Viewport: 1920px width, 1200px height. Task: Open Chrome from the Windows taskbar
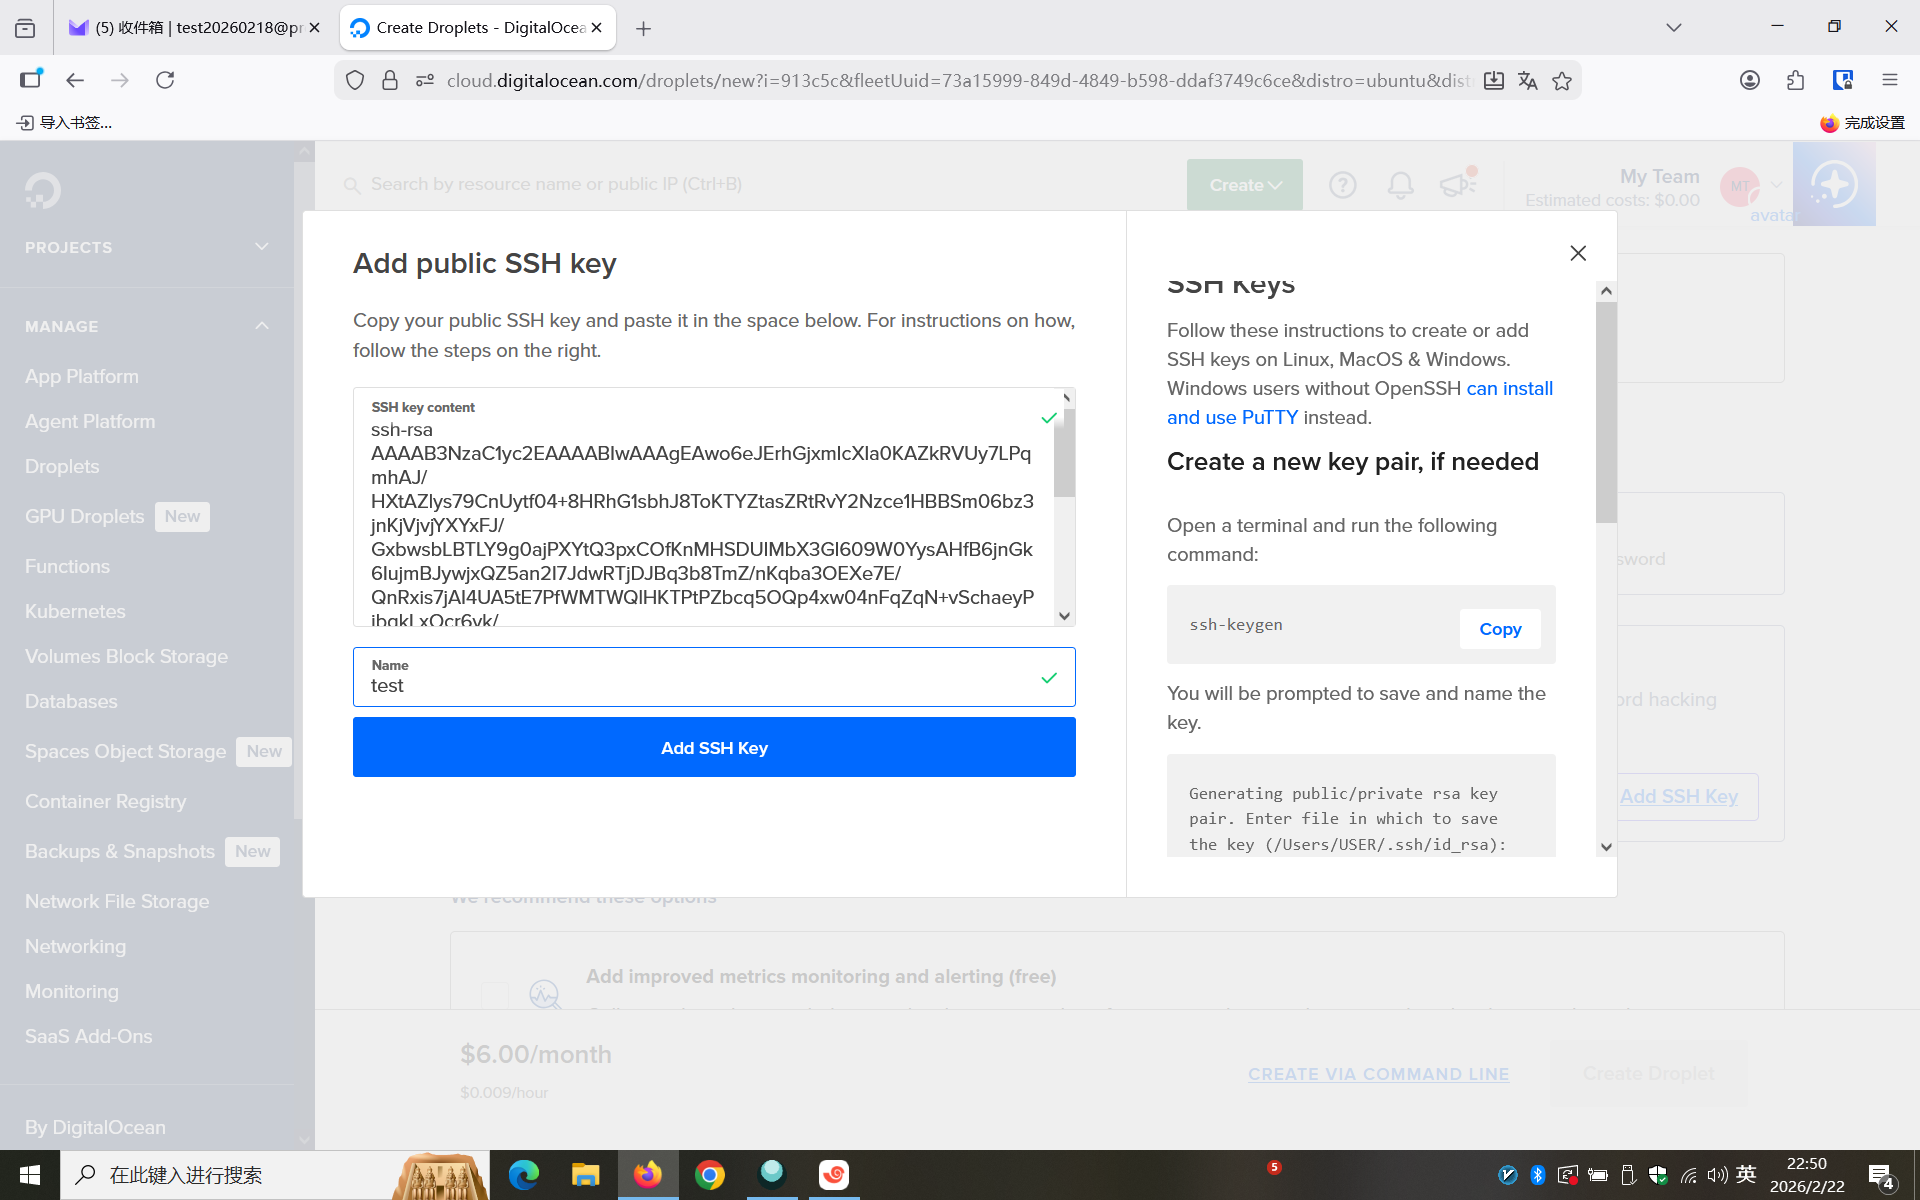click(710, 1175)
